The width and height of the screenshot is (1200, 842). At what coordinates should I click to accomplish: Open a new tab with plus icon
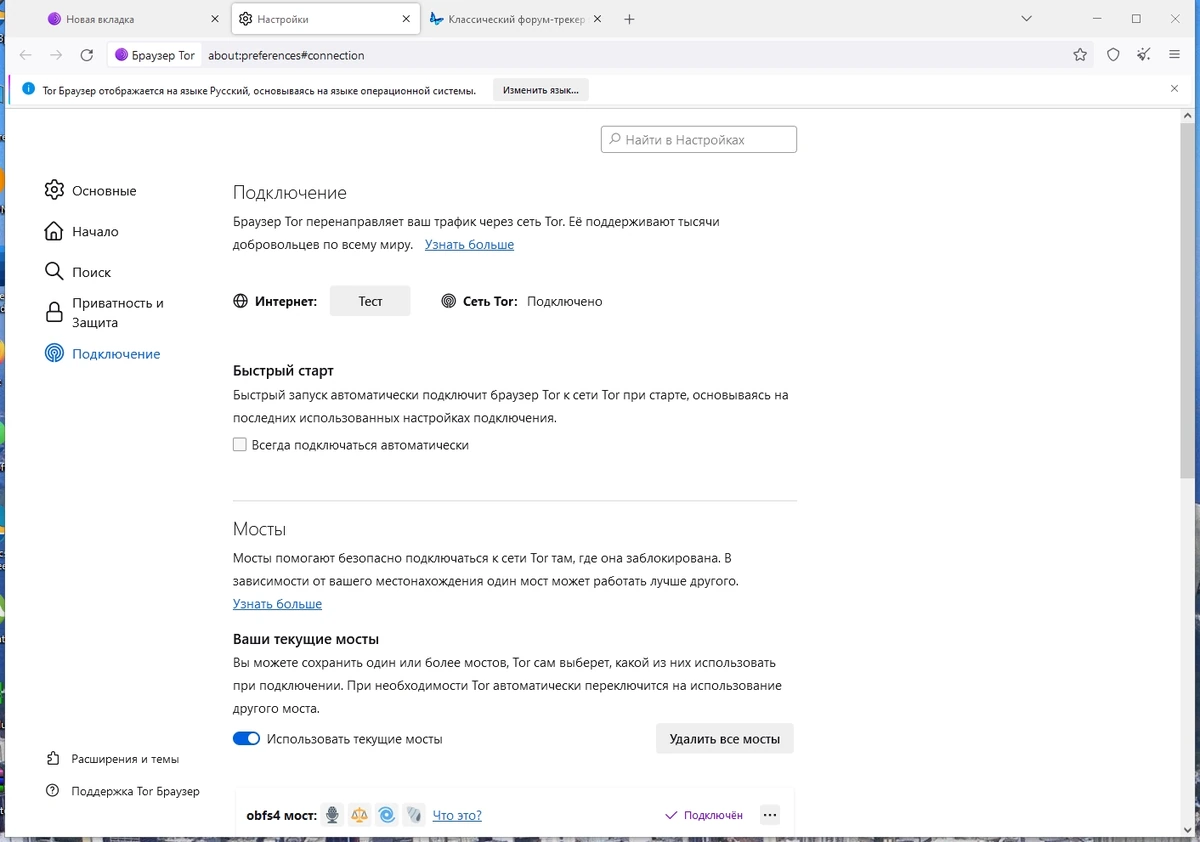point(629,19)
